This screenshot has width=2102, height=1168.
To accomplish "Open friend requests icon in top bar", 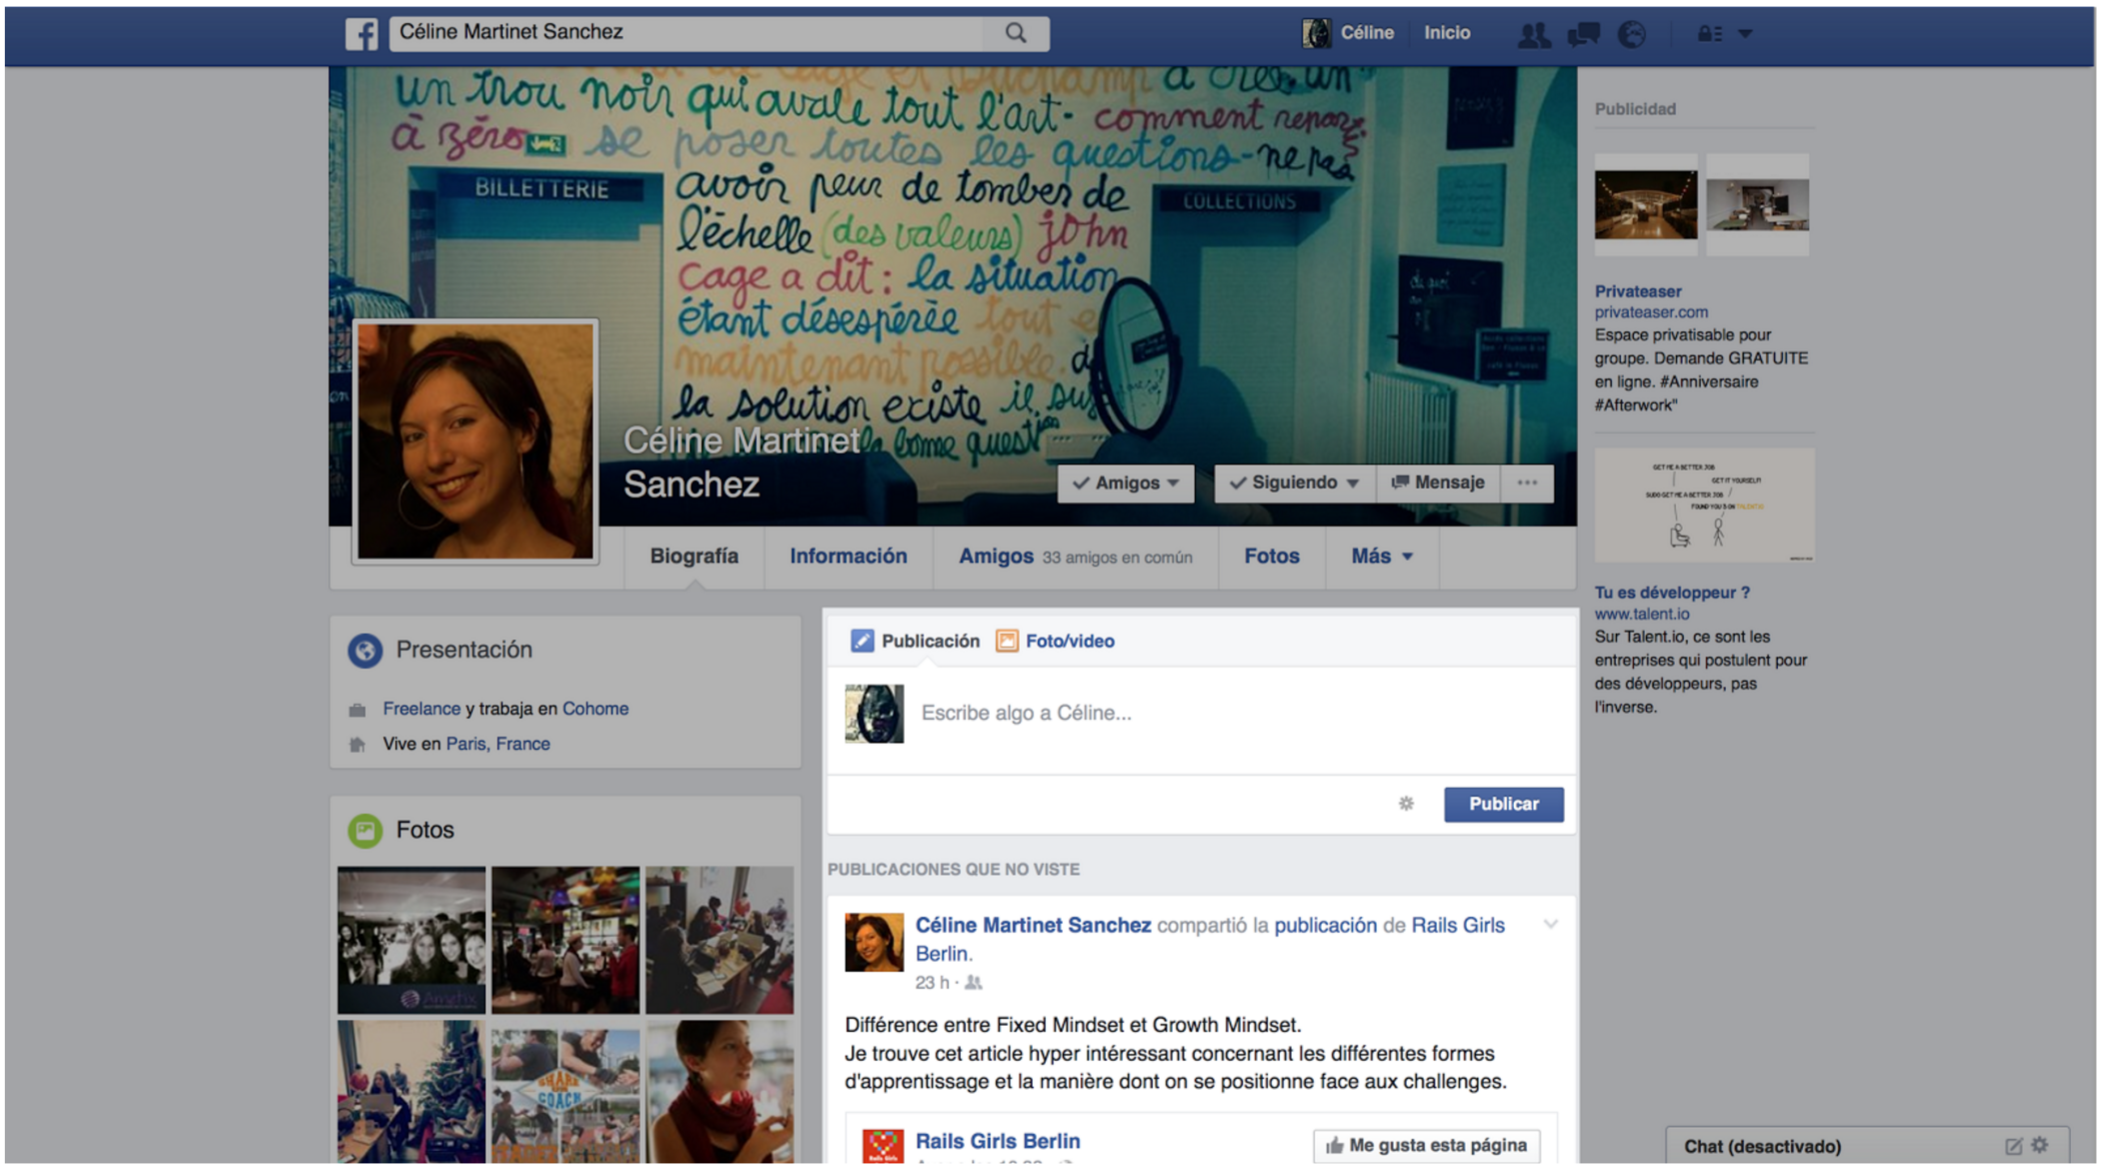I will (1534, 35).
